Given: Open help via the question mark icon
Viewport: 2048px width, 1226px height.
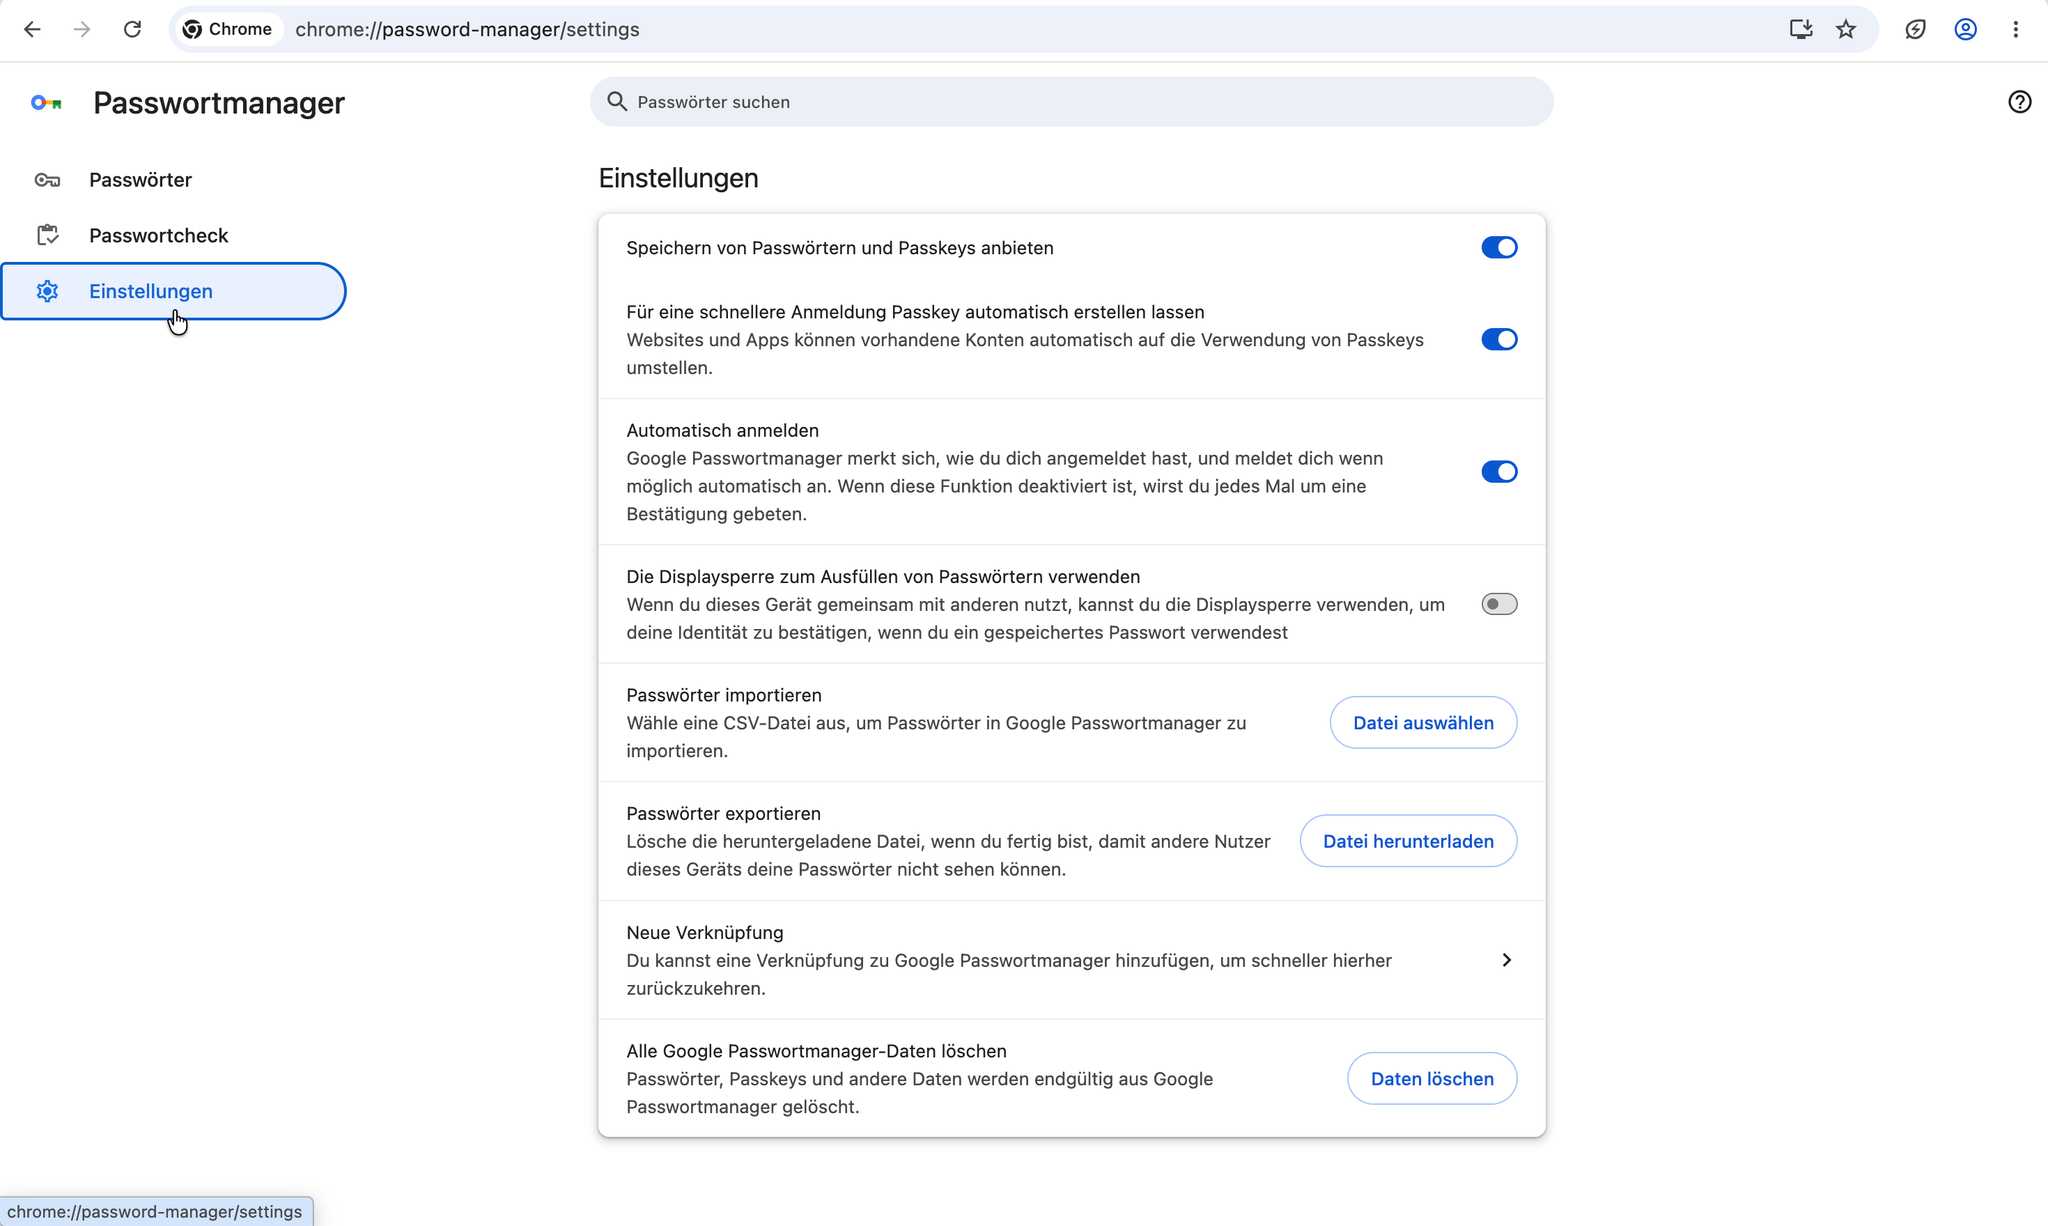Looking at the screenshot, I should 2019,102.
